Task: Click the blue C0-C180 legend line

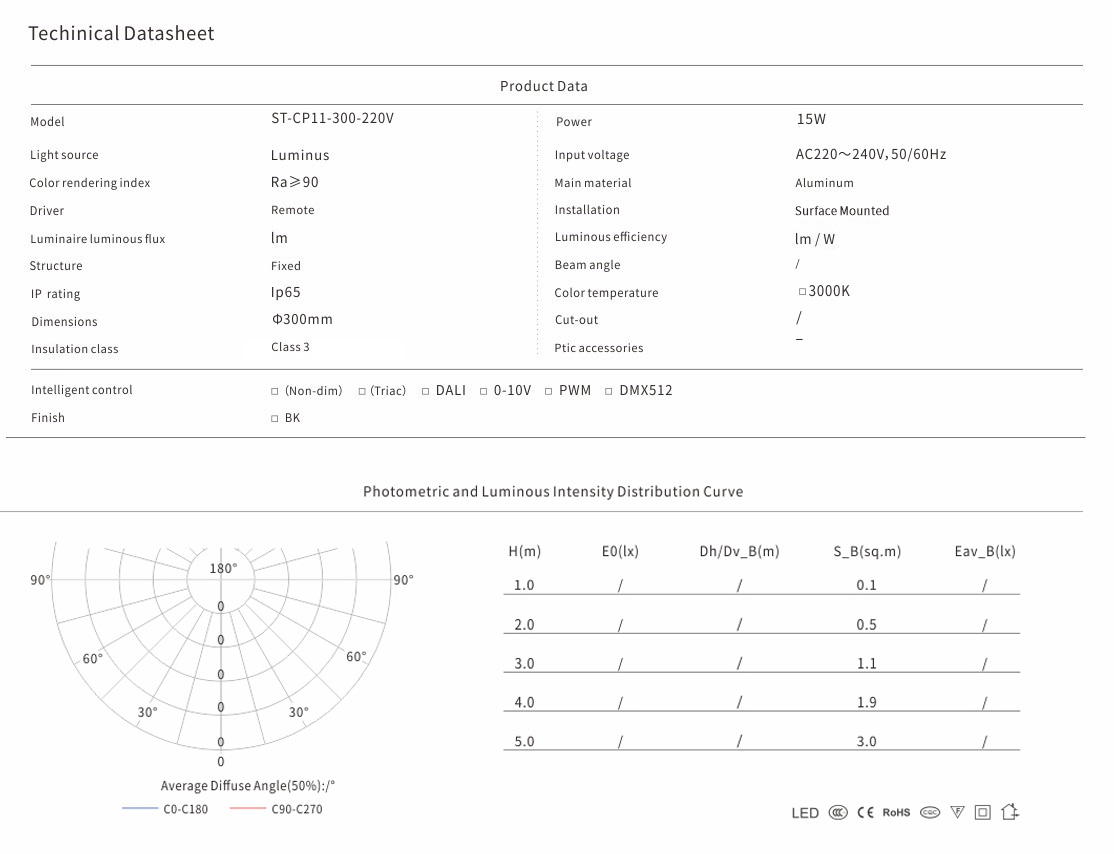Action: tap(140, 808)
